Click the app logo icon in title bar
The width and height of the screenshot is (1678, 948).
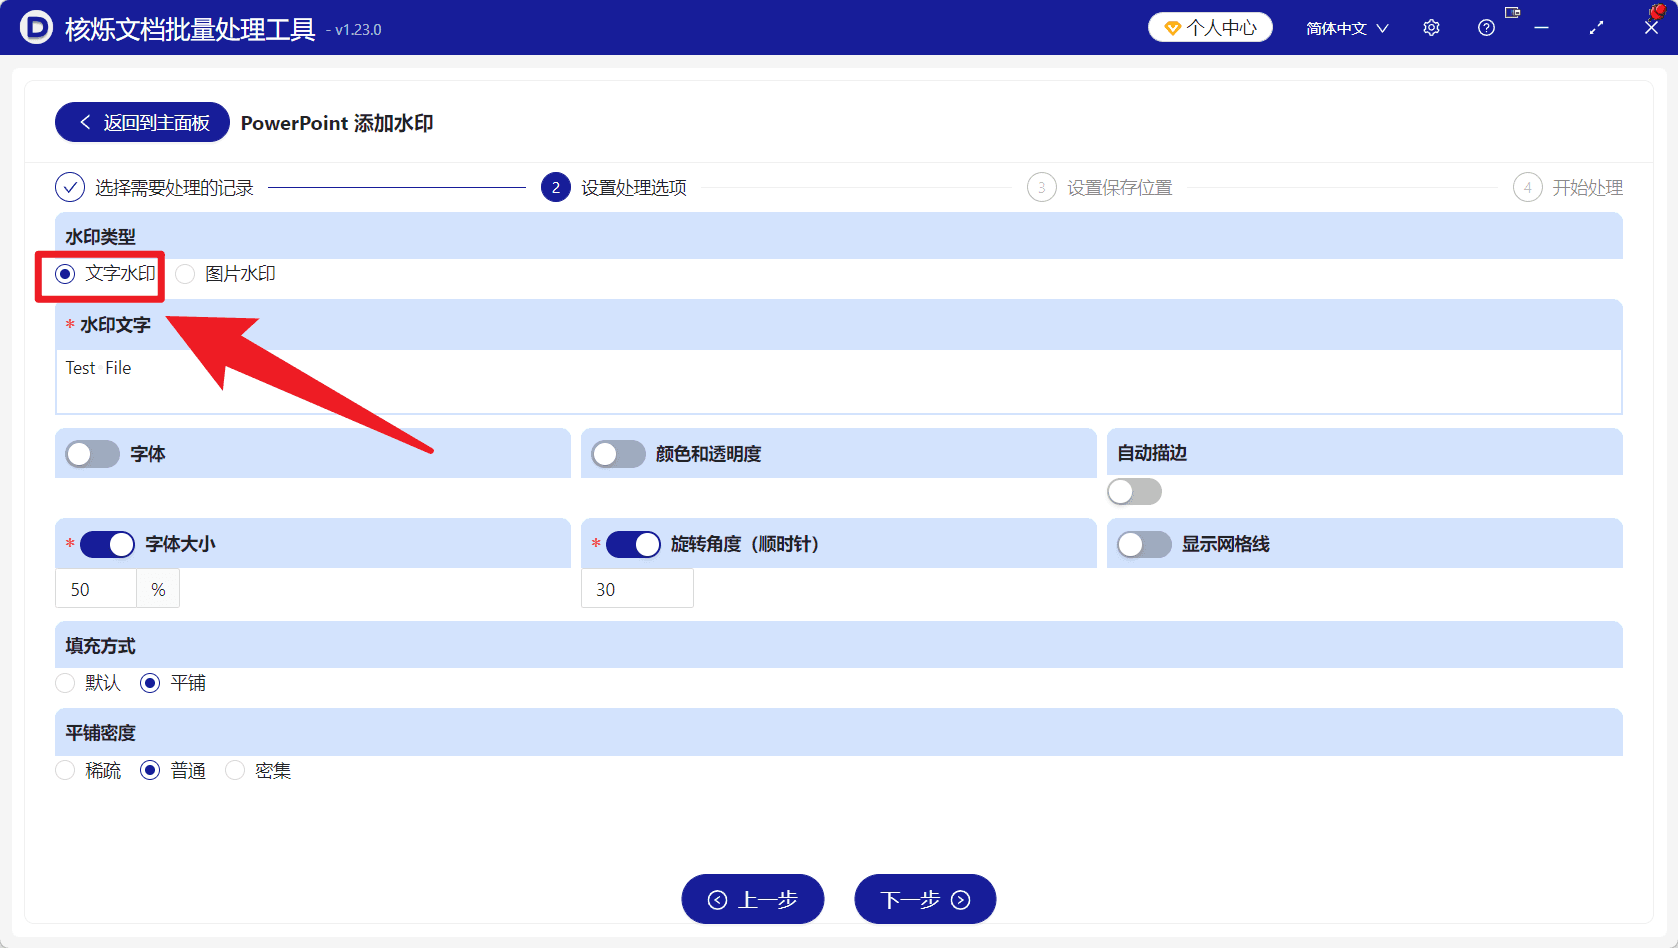pyautogui.click(x=36, y=27)
